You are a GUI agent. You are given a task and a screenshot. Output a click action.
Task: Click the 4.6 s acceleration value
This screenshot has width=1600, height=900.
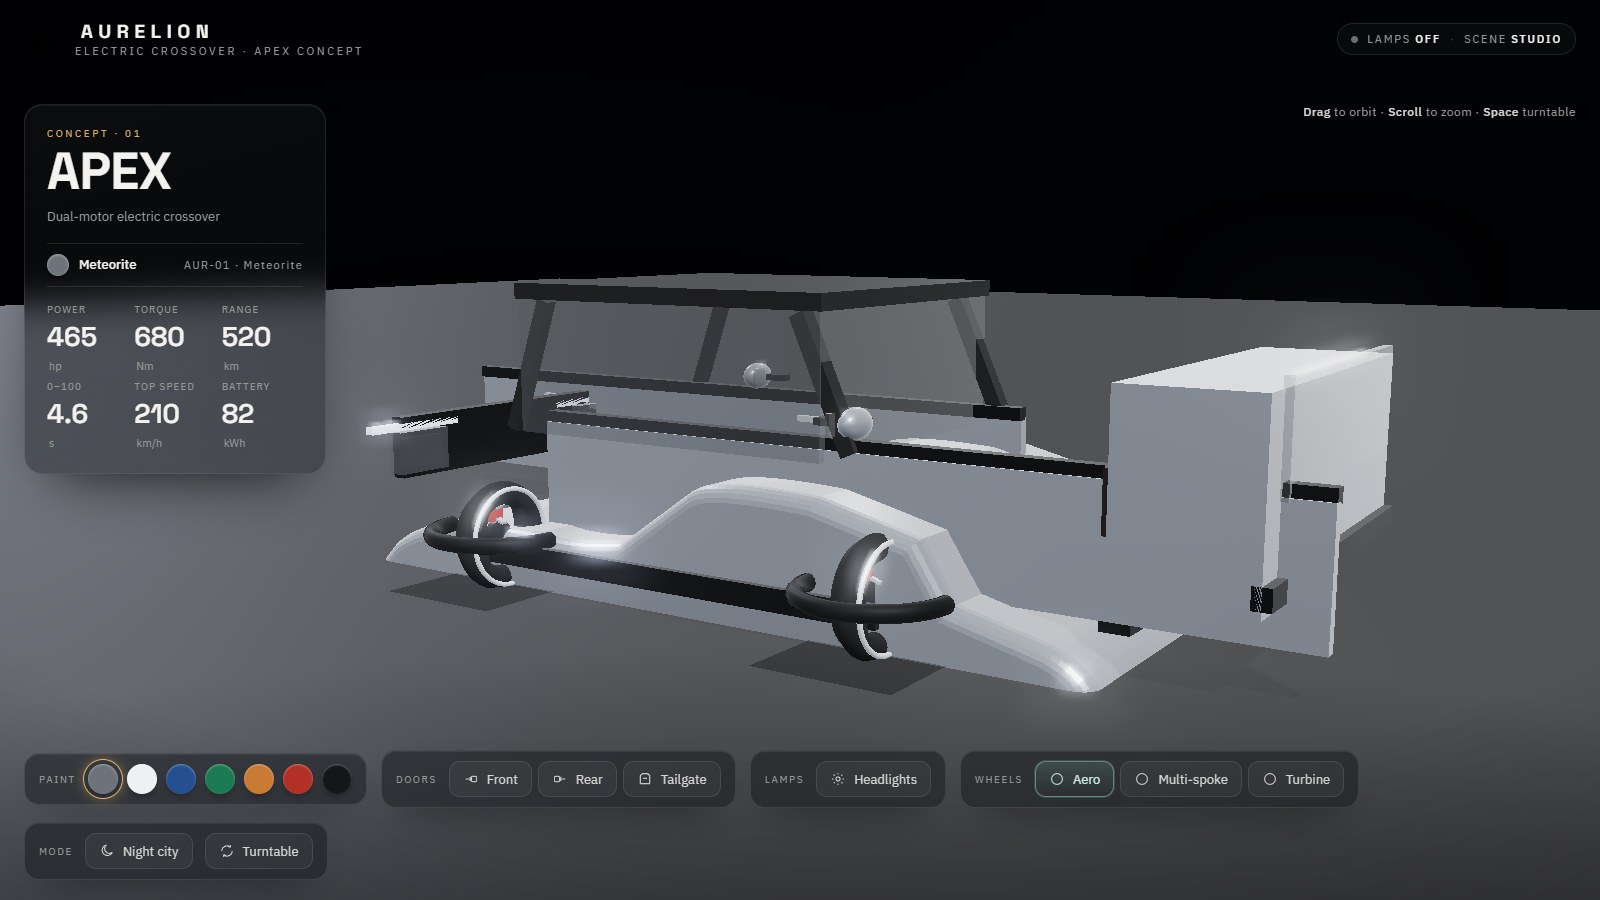click(67, 414)
